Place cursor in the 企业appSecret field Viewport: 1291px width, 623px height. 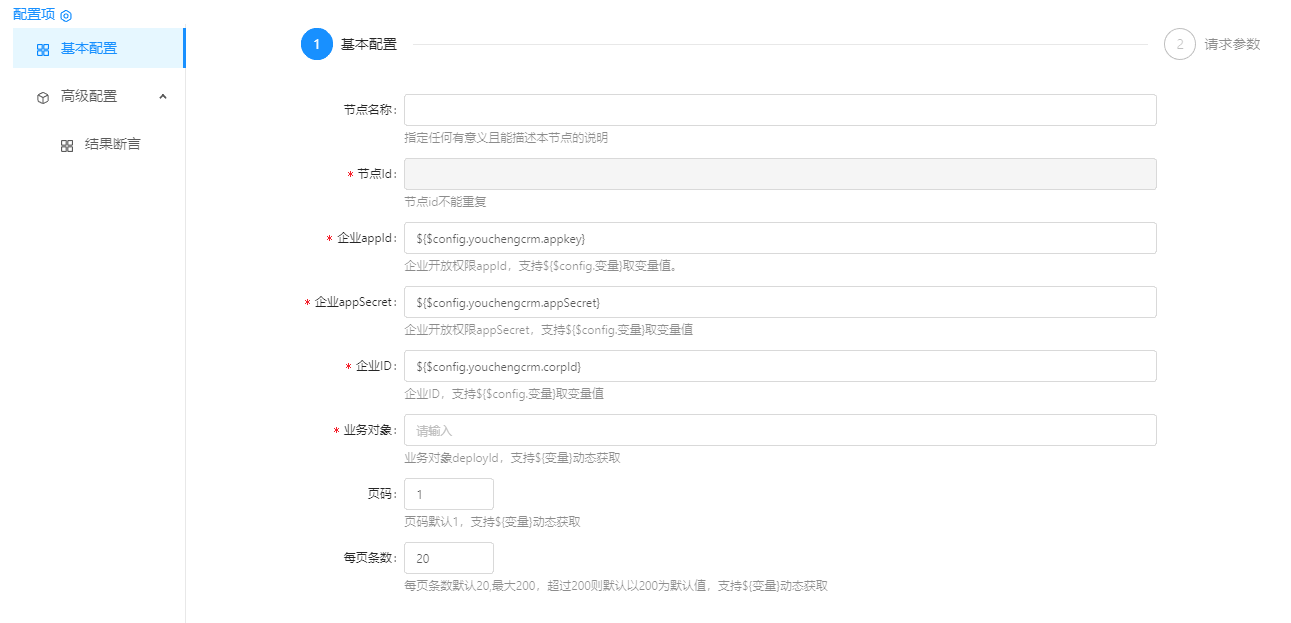click(x=780, y=302)
